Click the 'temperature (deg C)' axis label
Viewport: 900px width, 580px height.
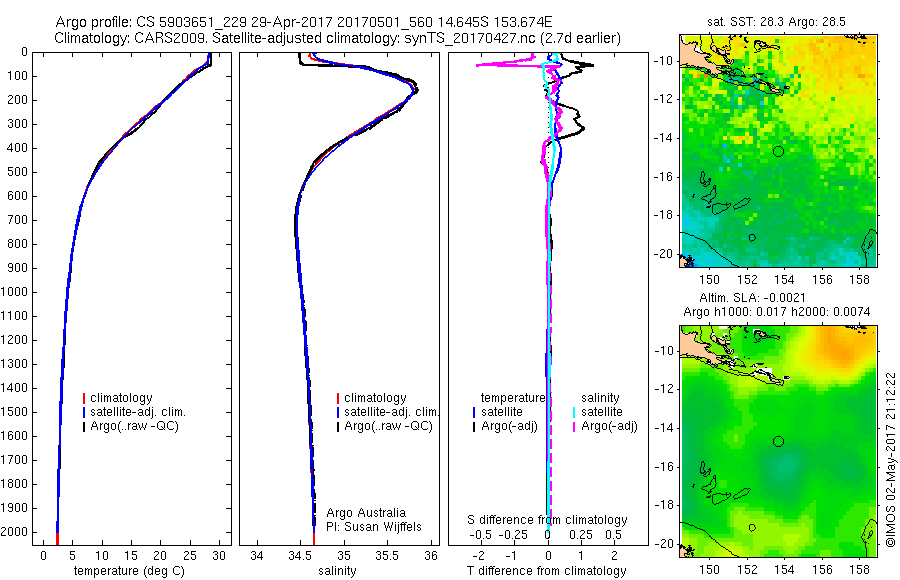129,571
